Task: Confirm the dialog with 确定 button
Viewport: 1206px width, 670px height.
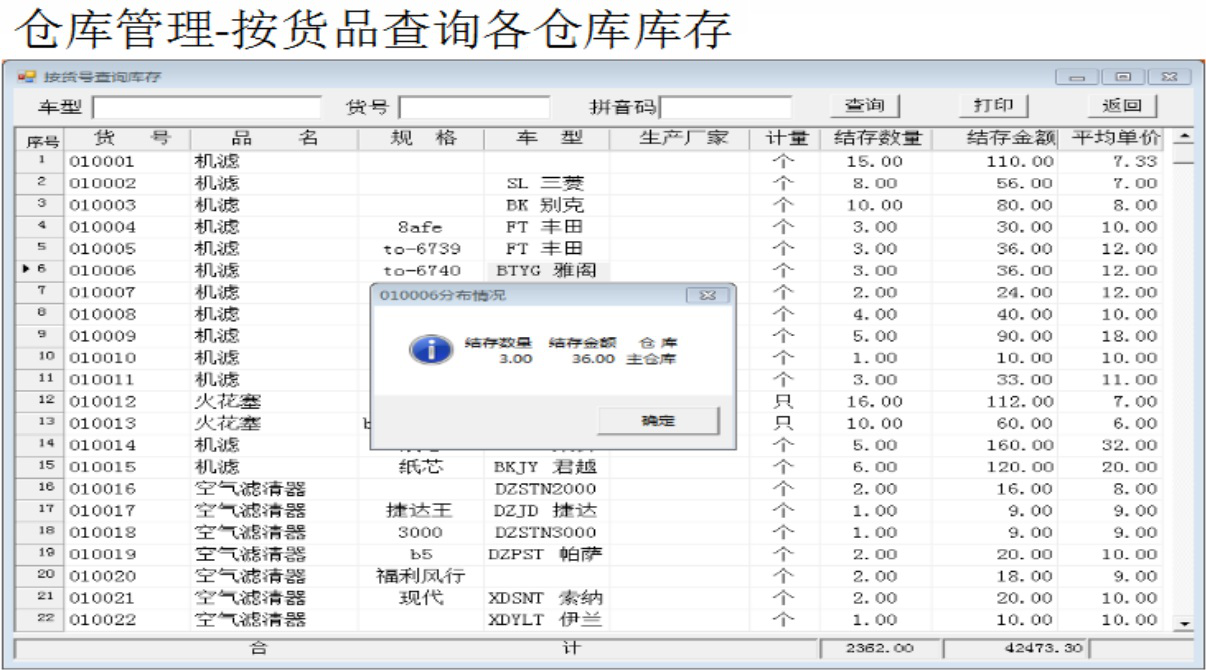Action: coord(657,421)
